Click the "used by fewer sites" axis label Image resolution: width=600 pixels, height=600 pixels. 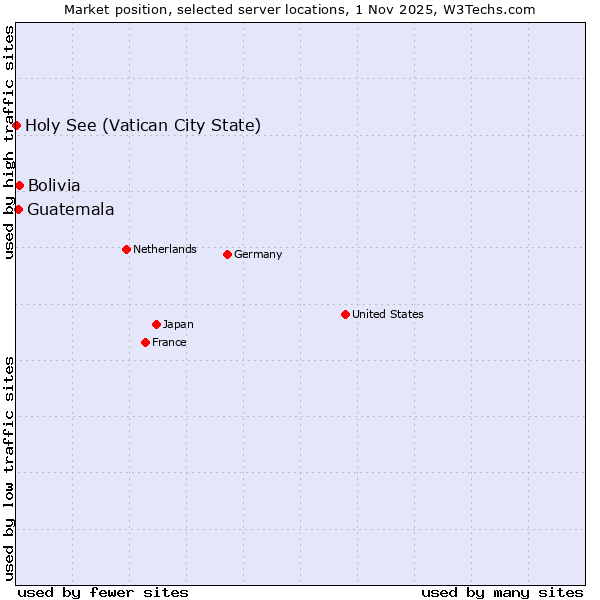coord(103,592)
